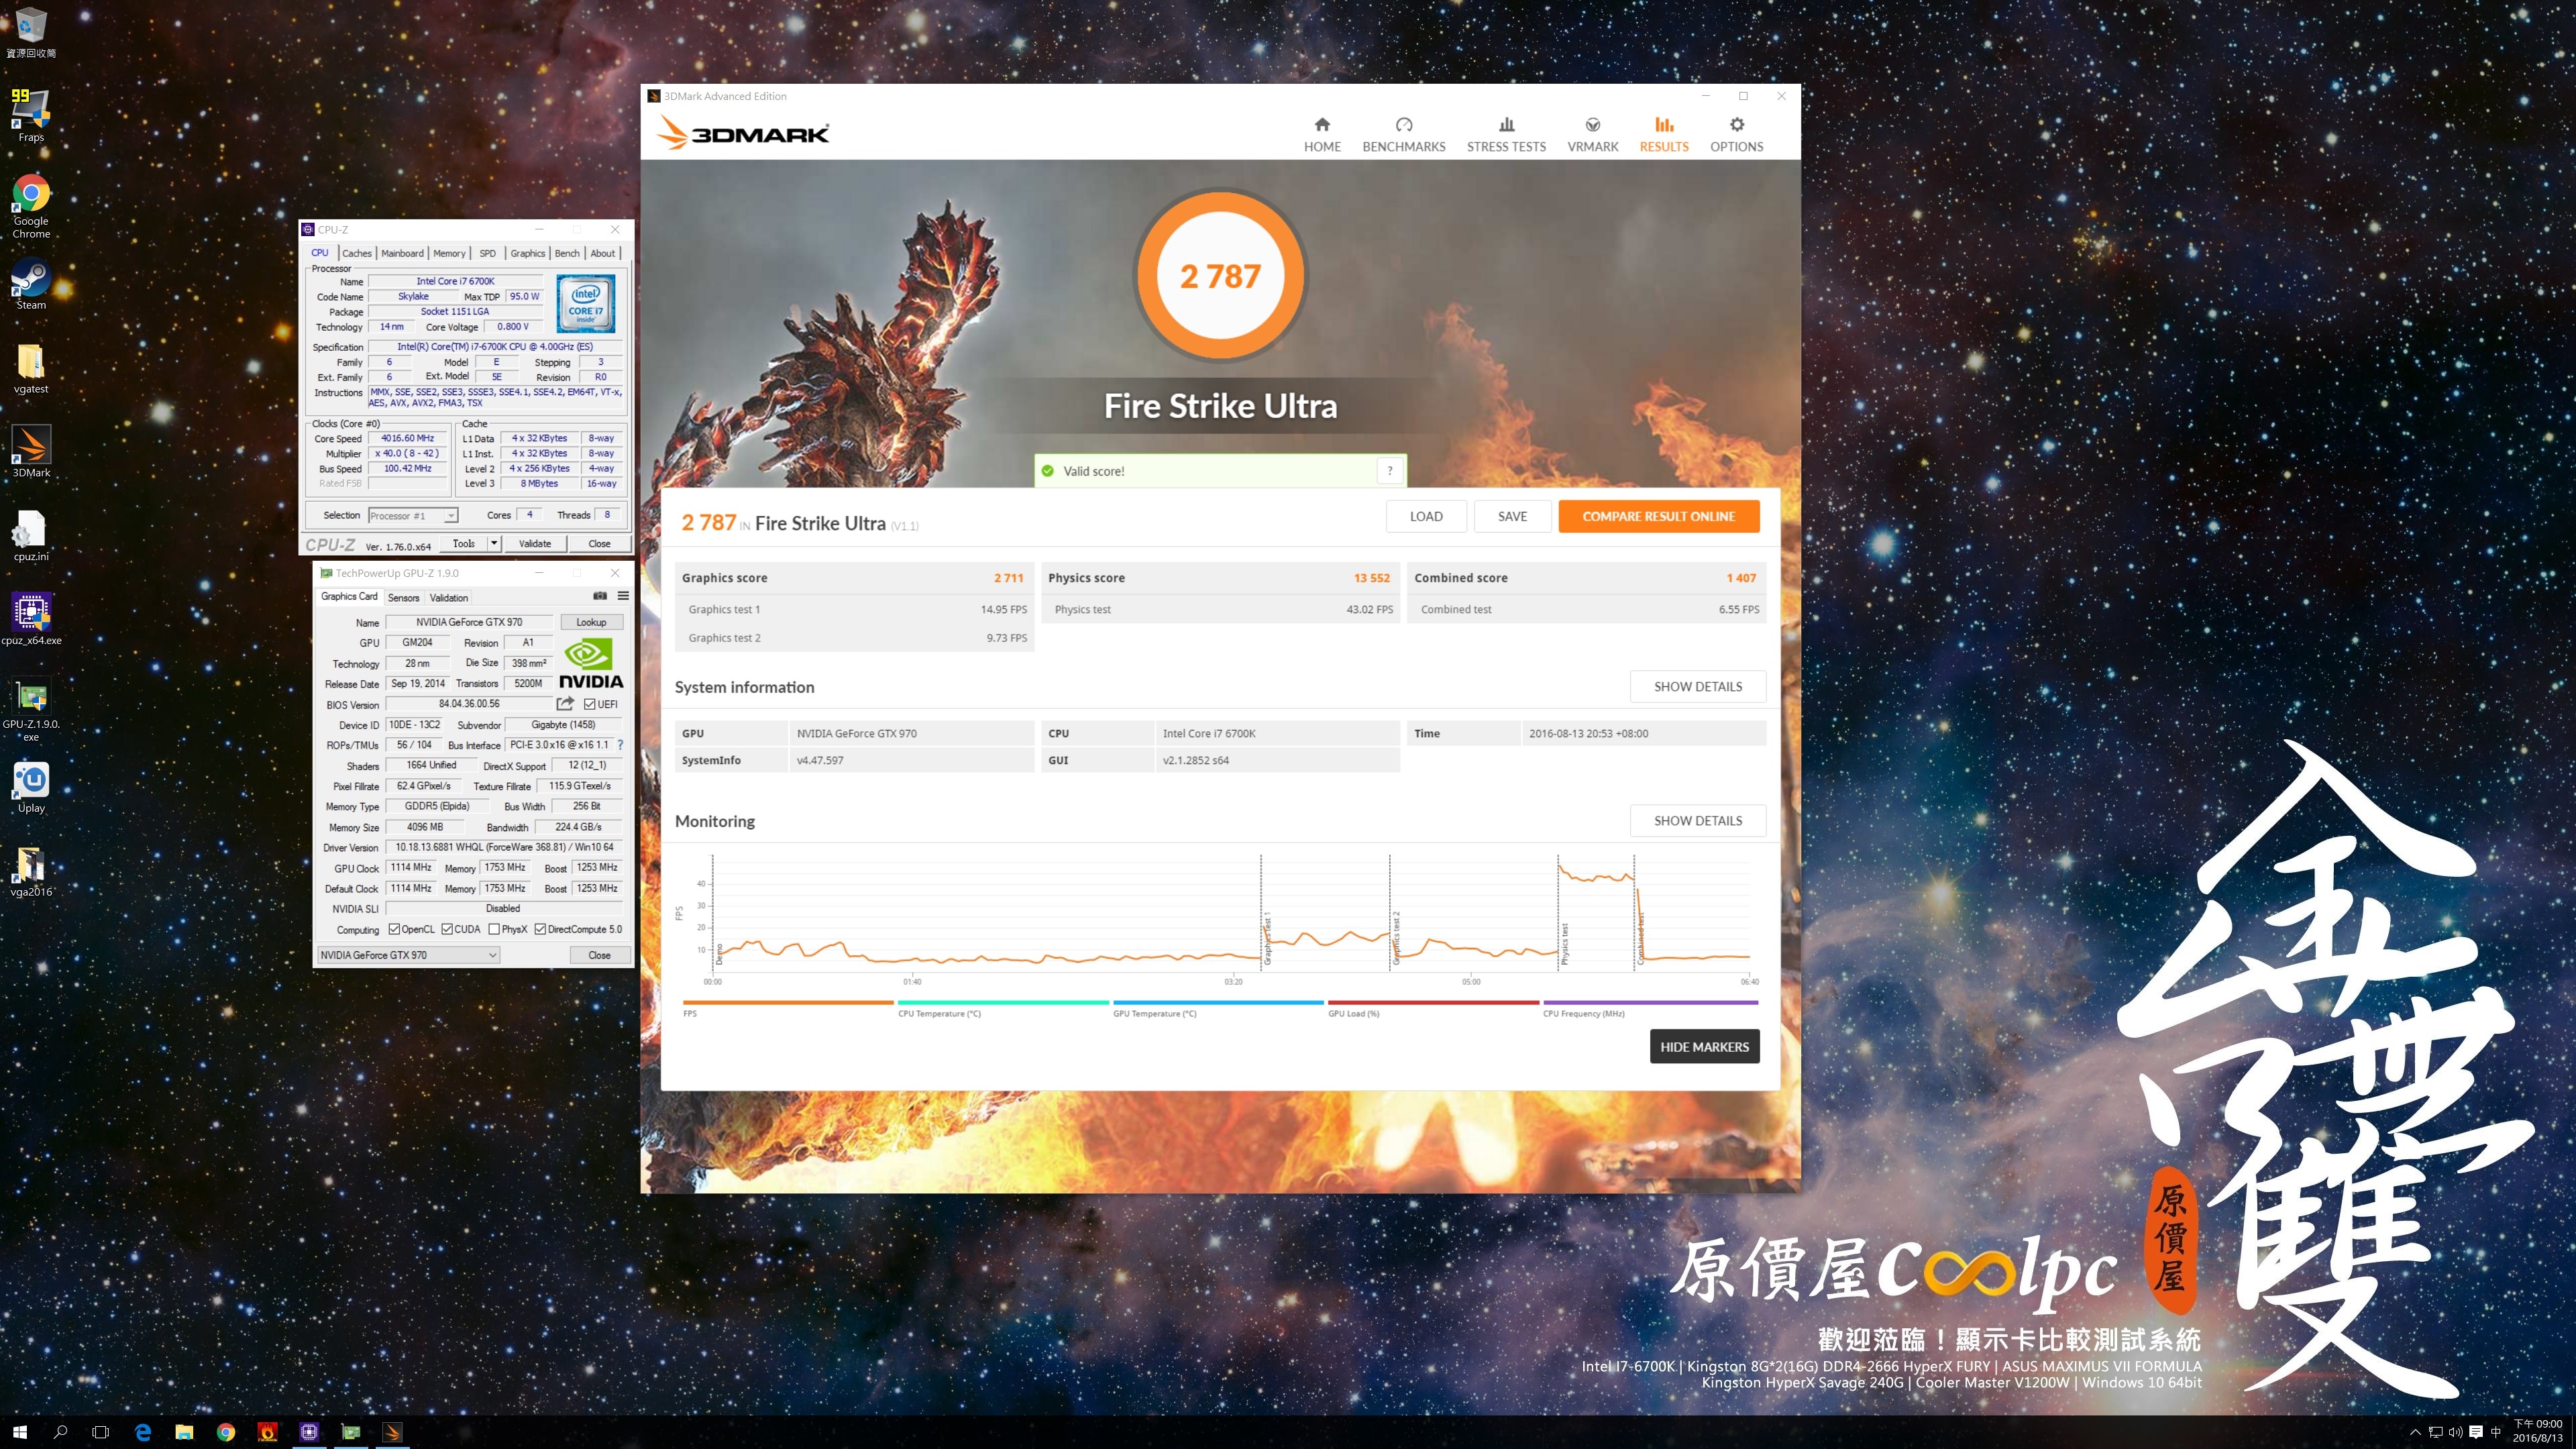Open Google Chrome desktop icon
Image resolution: width=2576 pixels, height=1449 pixels.
point(31,207)
